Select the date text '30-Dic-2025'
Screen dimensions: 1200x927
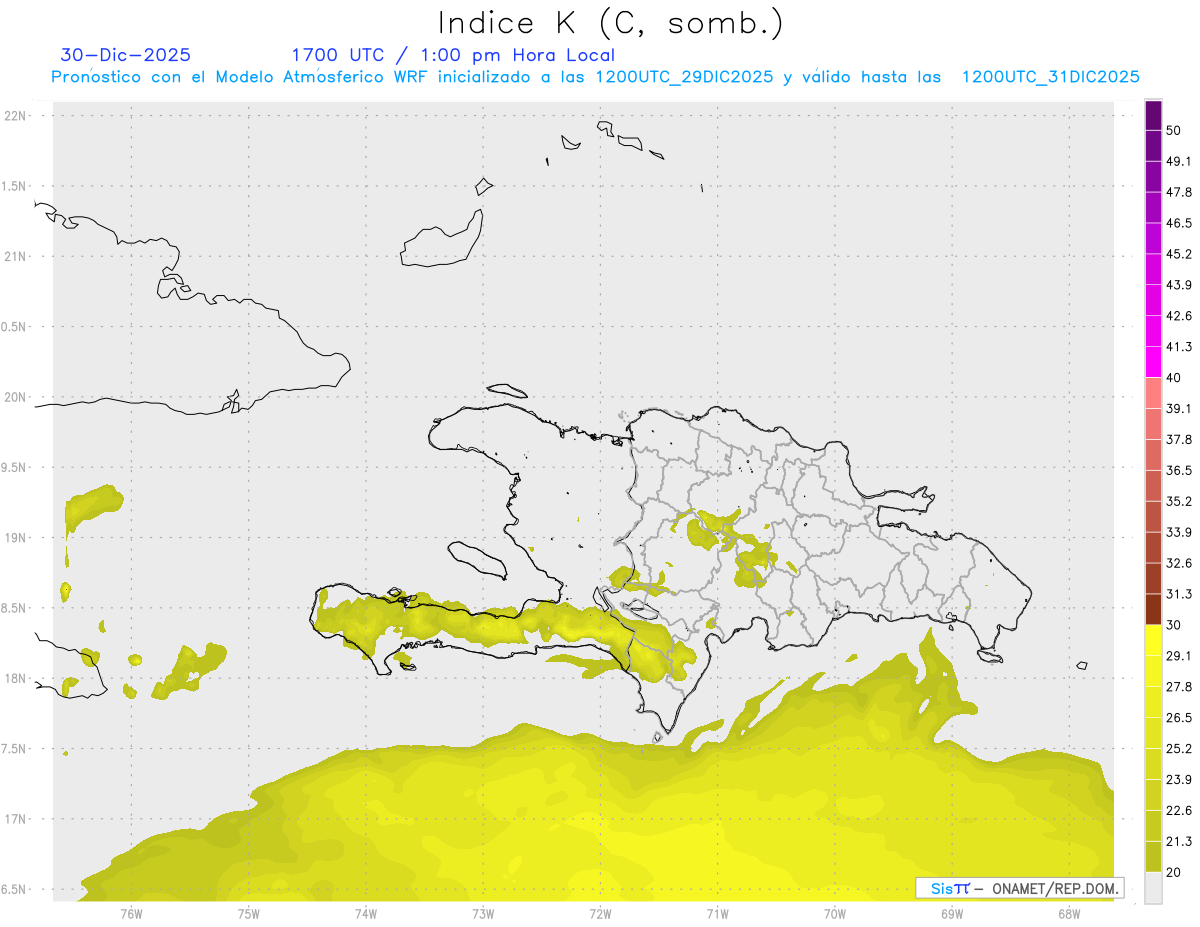[126, 55]
